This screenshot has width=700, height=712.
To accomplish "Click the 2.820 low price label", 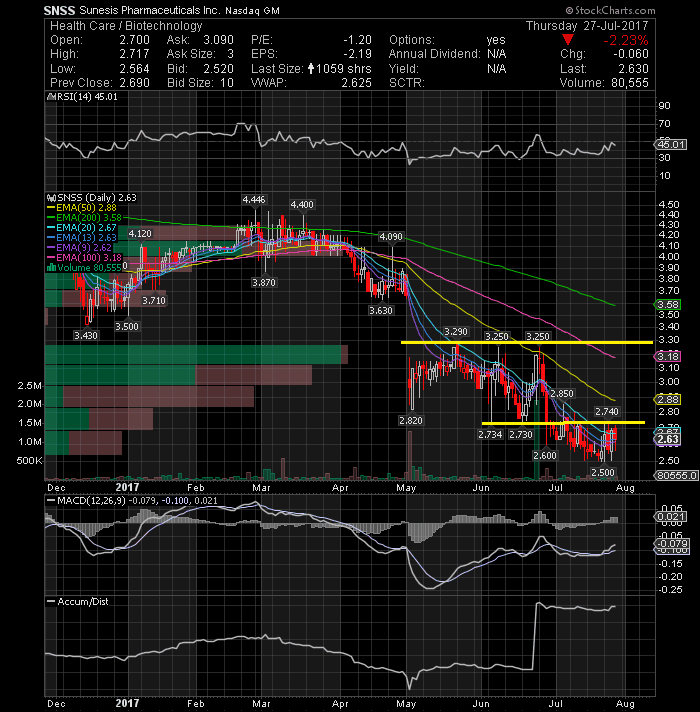I will (x=411, y=420).
